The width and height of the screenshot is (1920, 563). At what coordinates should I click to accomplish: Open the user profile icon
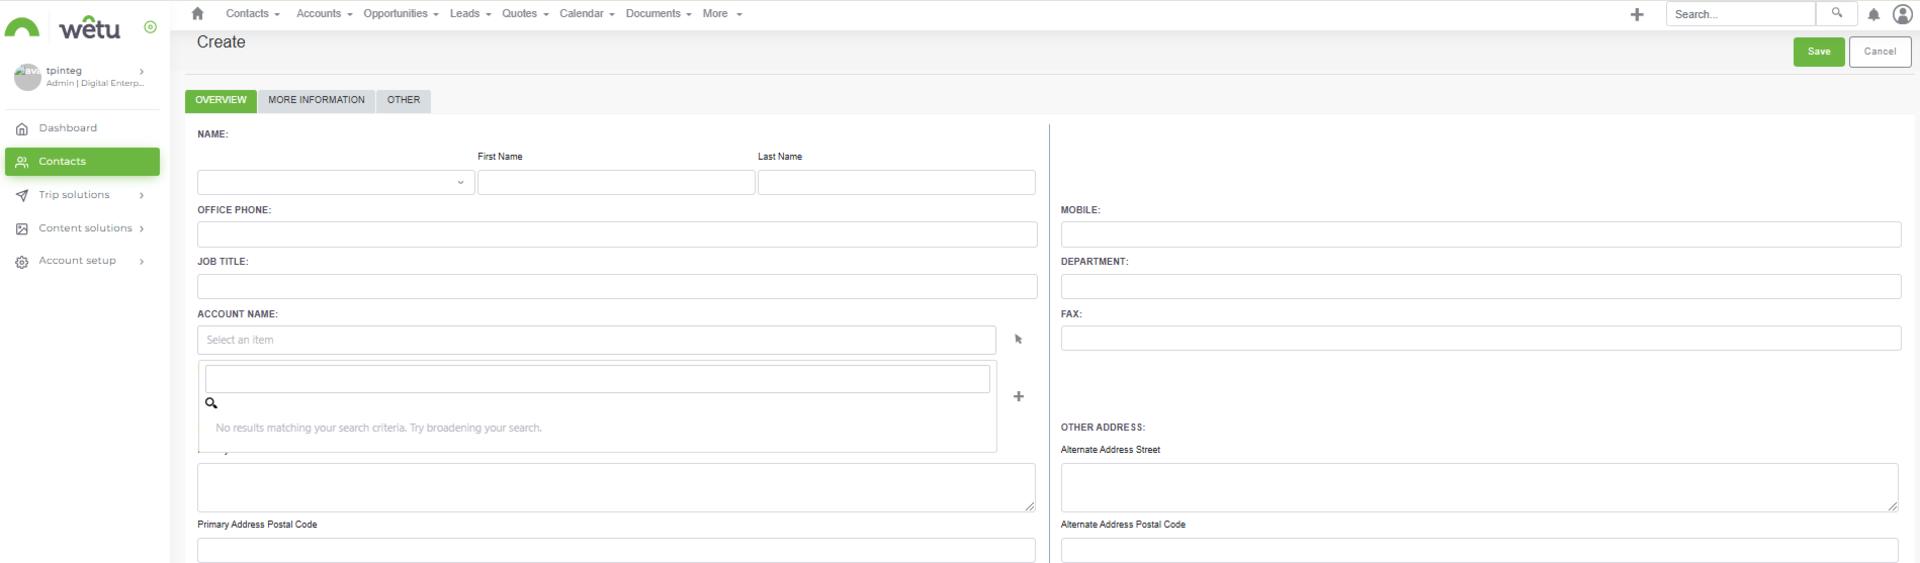(x=1902, y=14)
